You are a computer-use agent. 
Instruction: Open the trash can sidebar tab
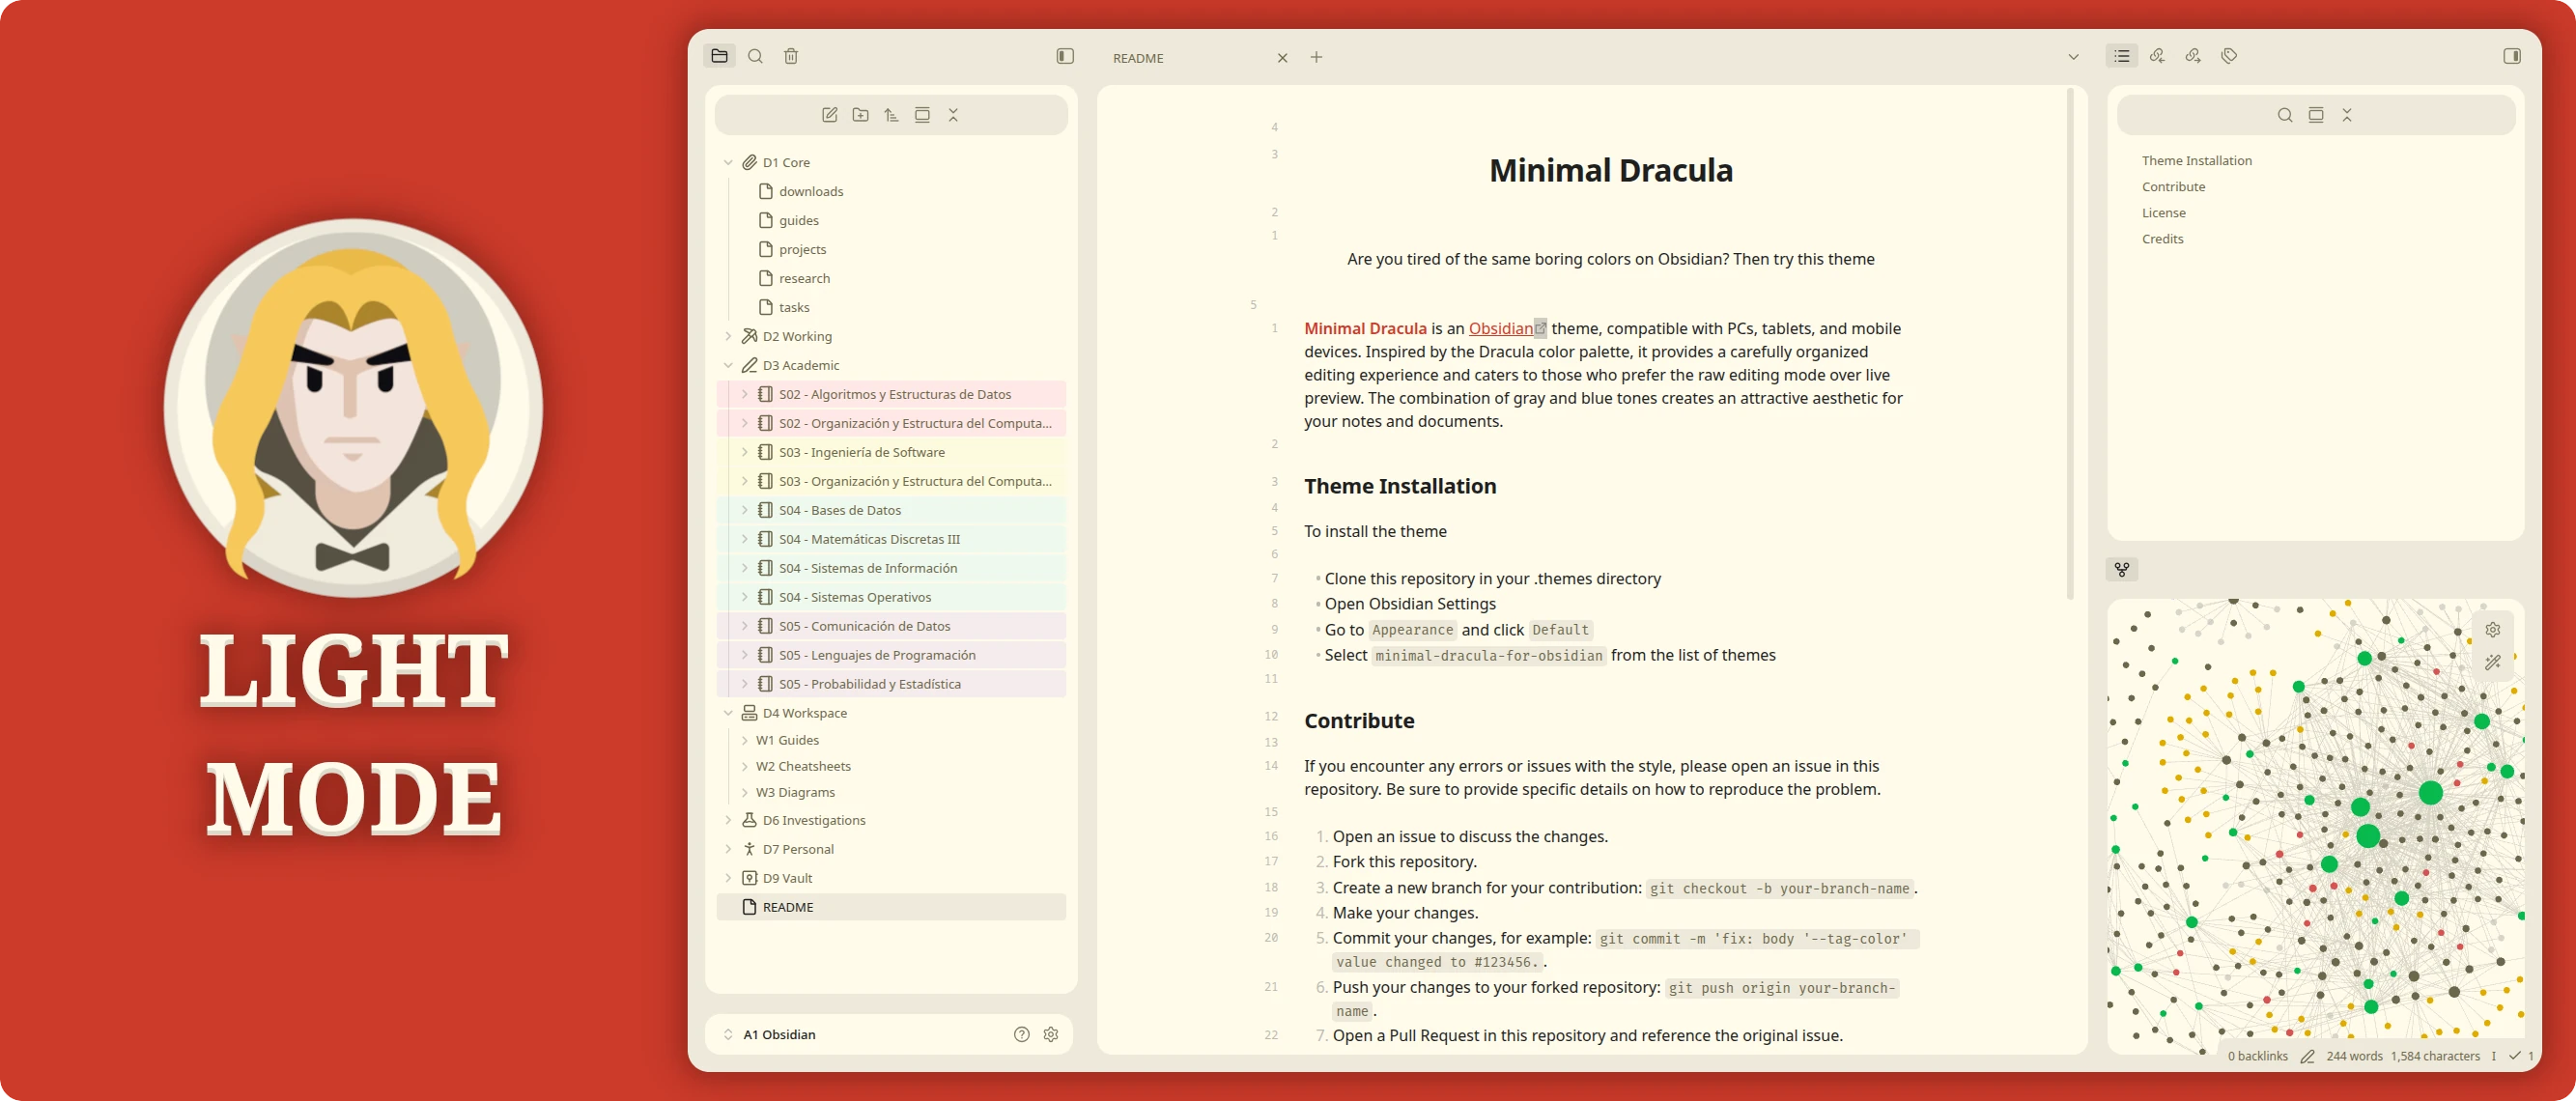791,56
